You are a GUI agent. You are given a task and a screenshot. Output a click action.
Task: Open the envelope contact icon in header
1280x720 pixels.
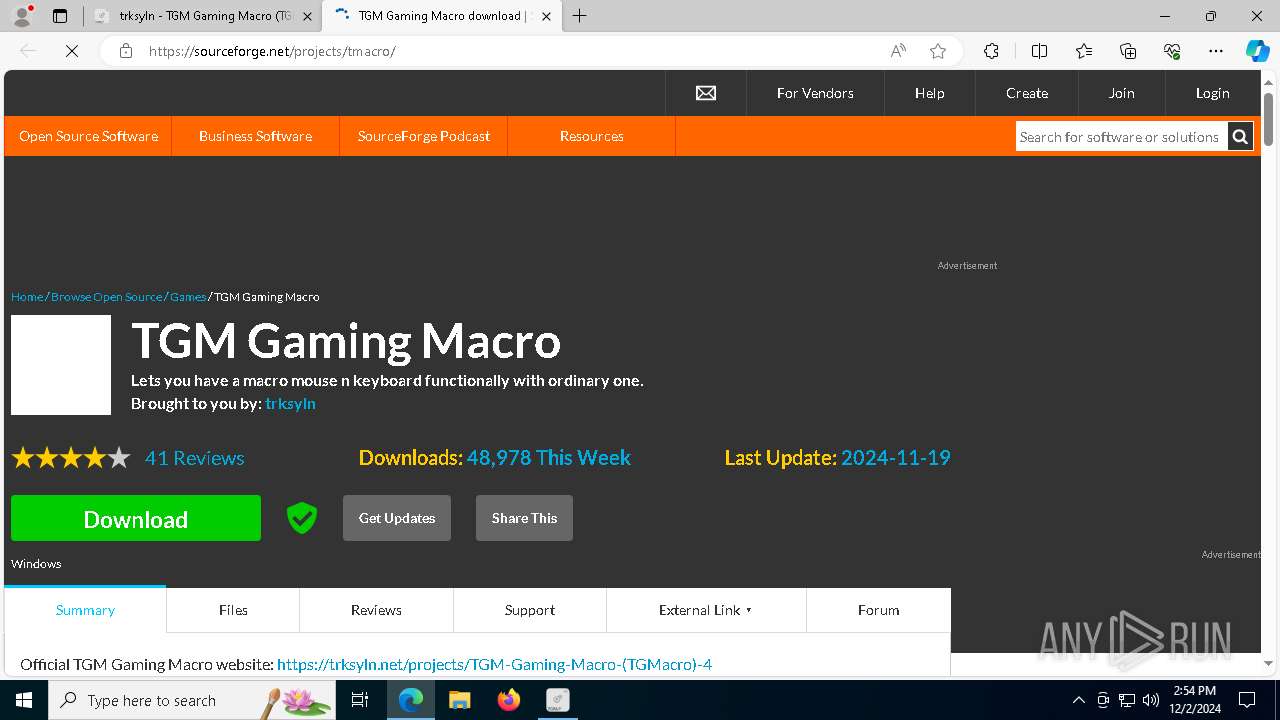coord(706,93)
